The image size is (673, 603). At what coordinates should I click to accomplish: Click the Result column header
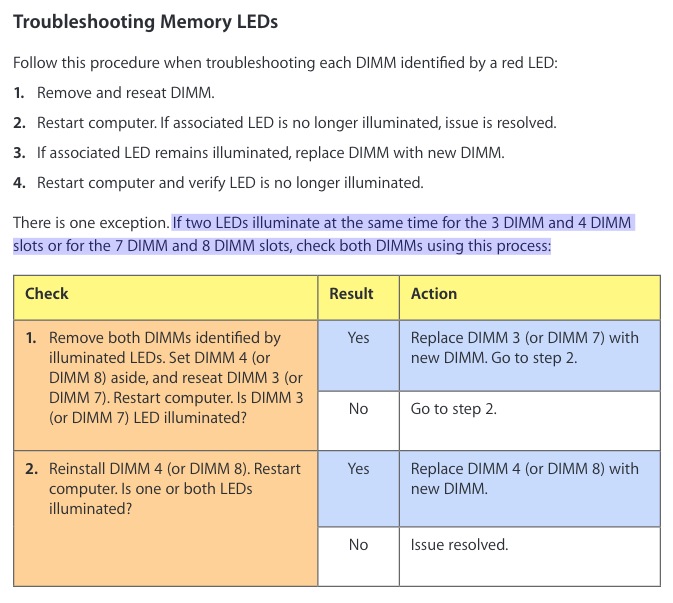(x=358, y=298)
